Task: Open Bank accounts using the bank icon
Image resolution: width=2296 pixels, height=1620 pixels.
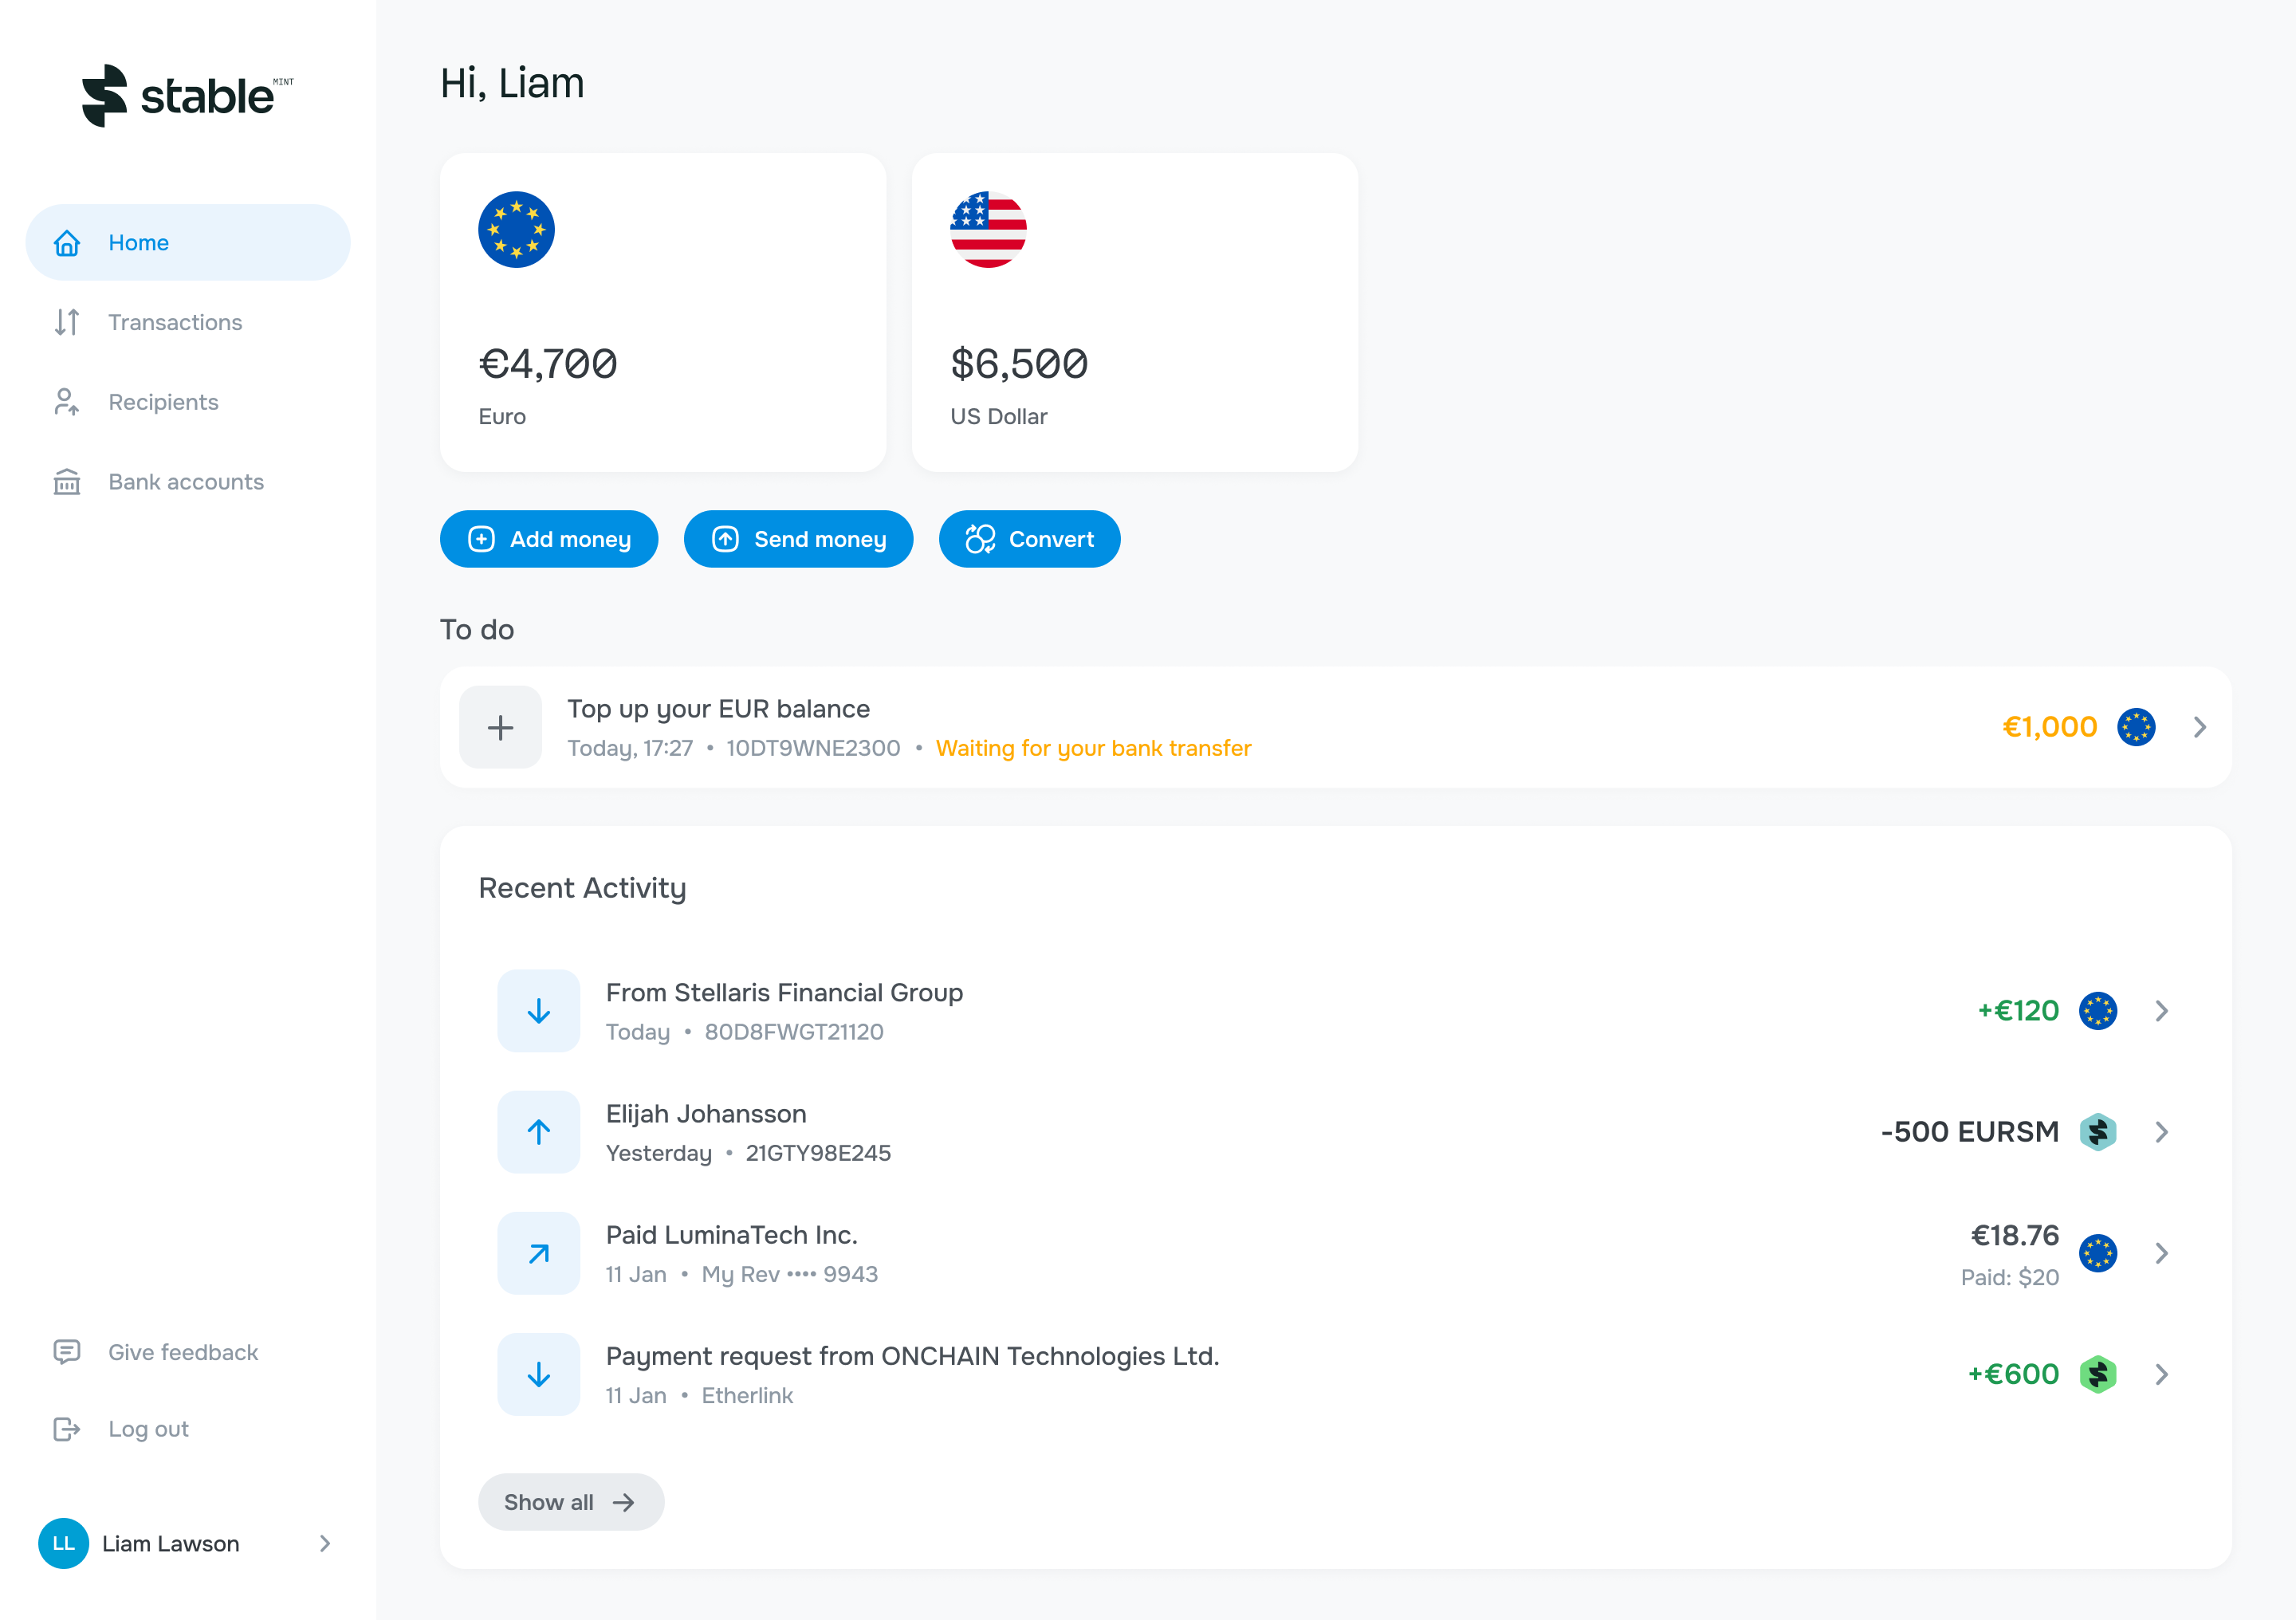Action: (66, 482)
